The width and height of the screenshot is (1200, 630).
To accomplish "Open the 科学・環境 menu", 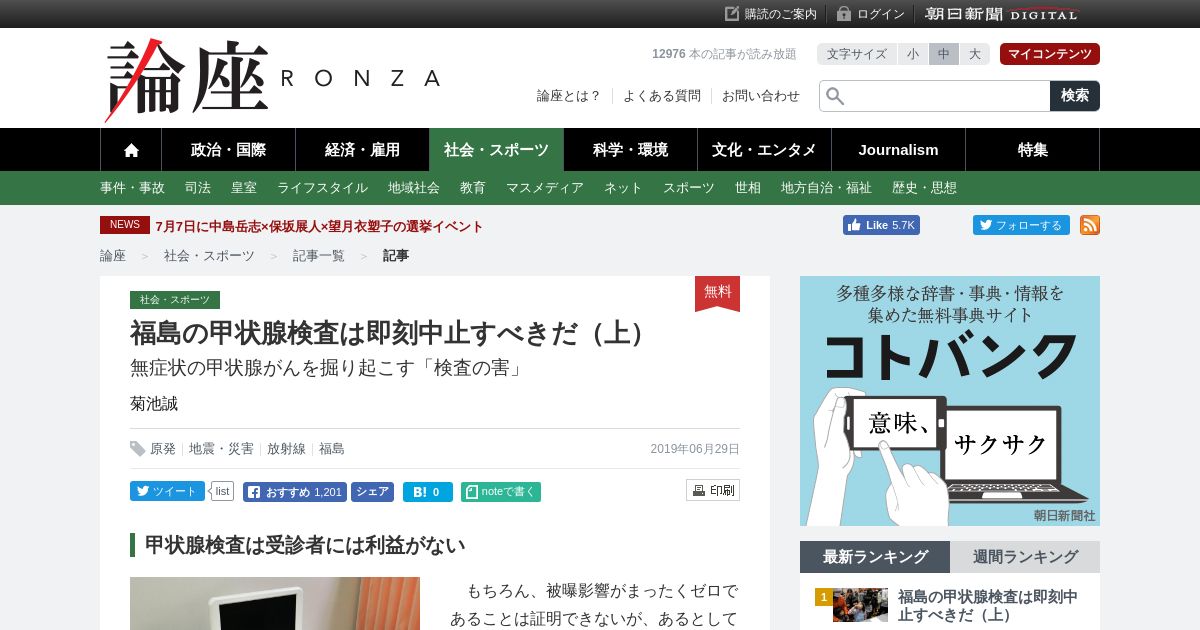I will 630,150.
